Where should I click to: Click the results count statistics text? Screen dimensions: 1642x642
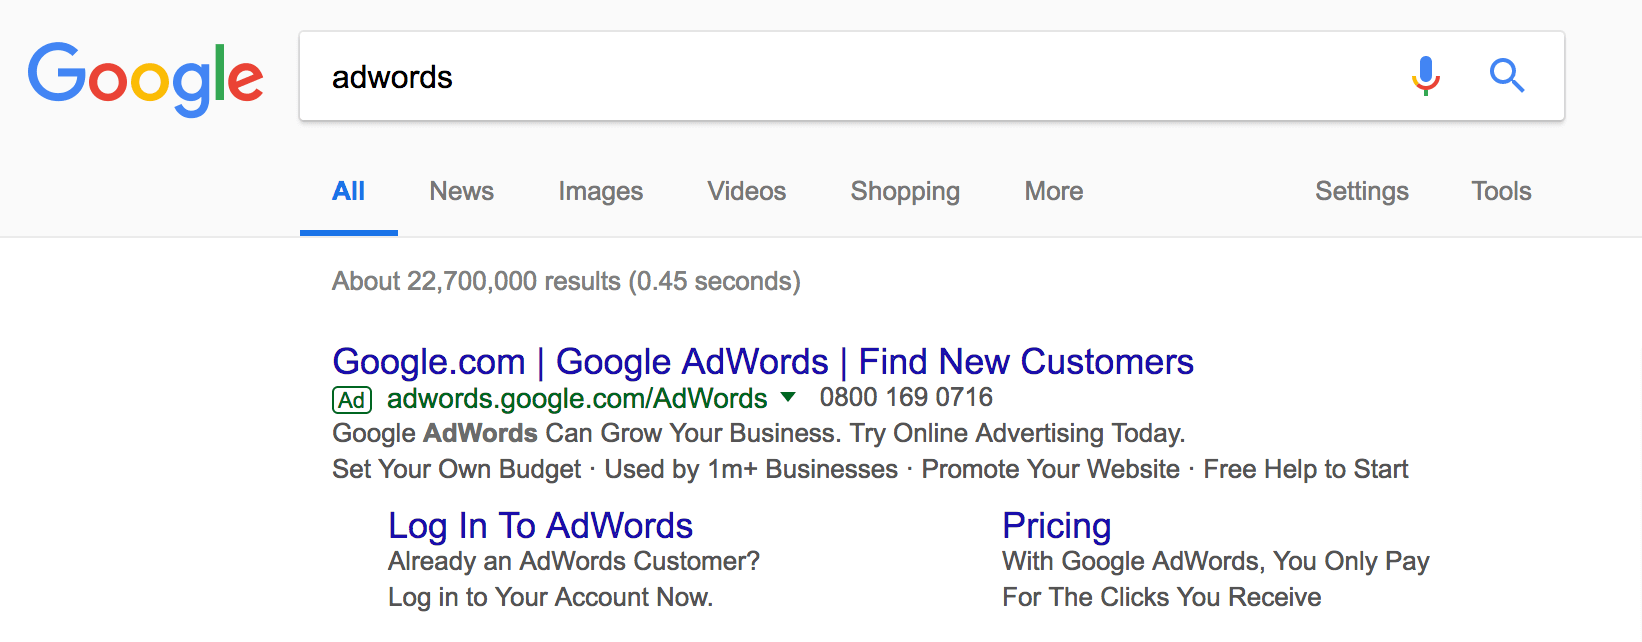(566, 281)
